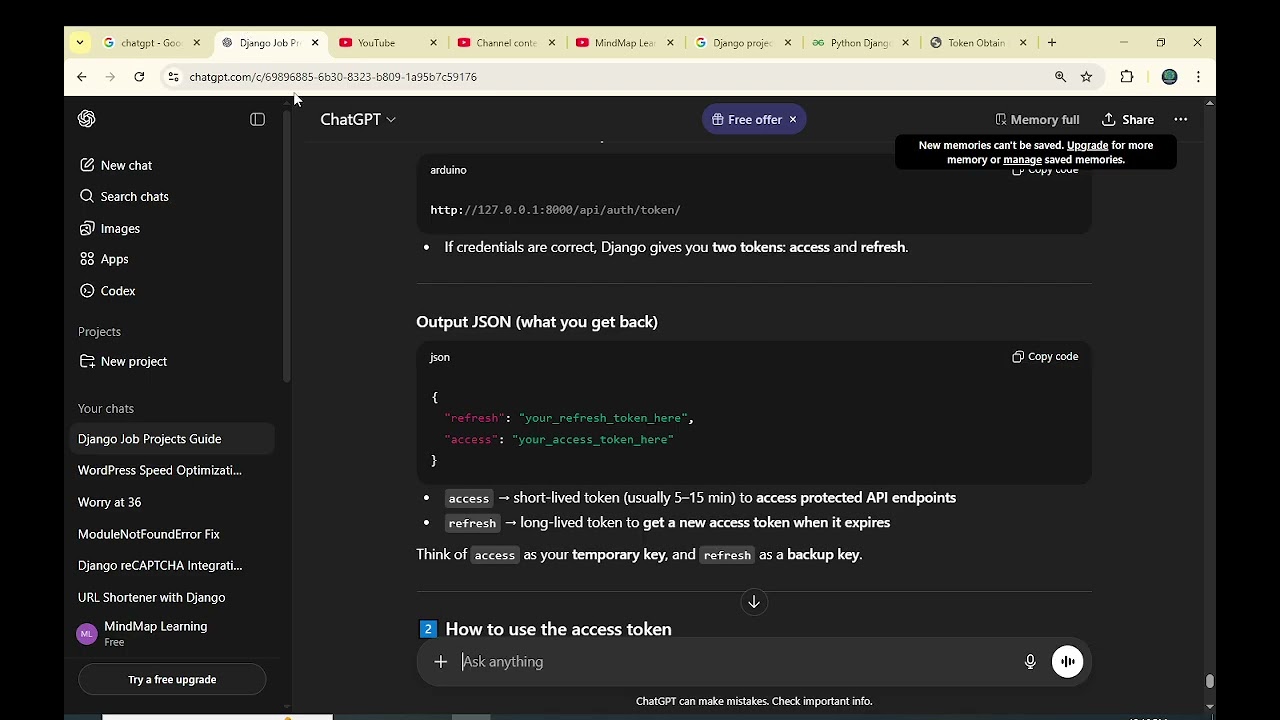Click the manage link in memory notice
Screen dimensions: 1280x720
tap(1022, 159)
